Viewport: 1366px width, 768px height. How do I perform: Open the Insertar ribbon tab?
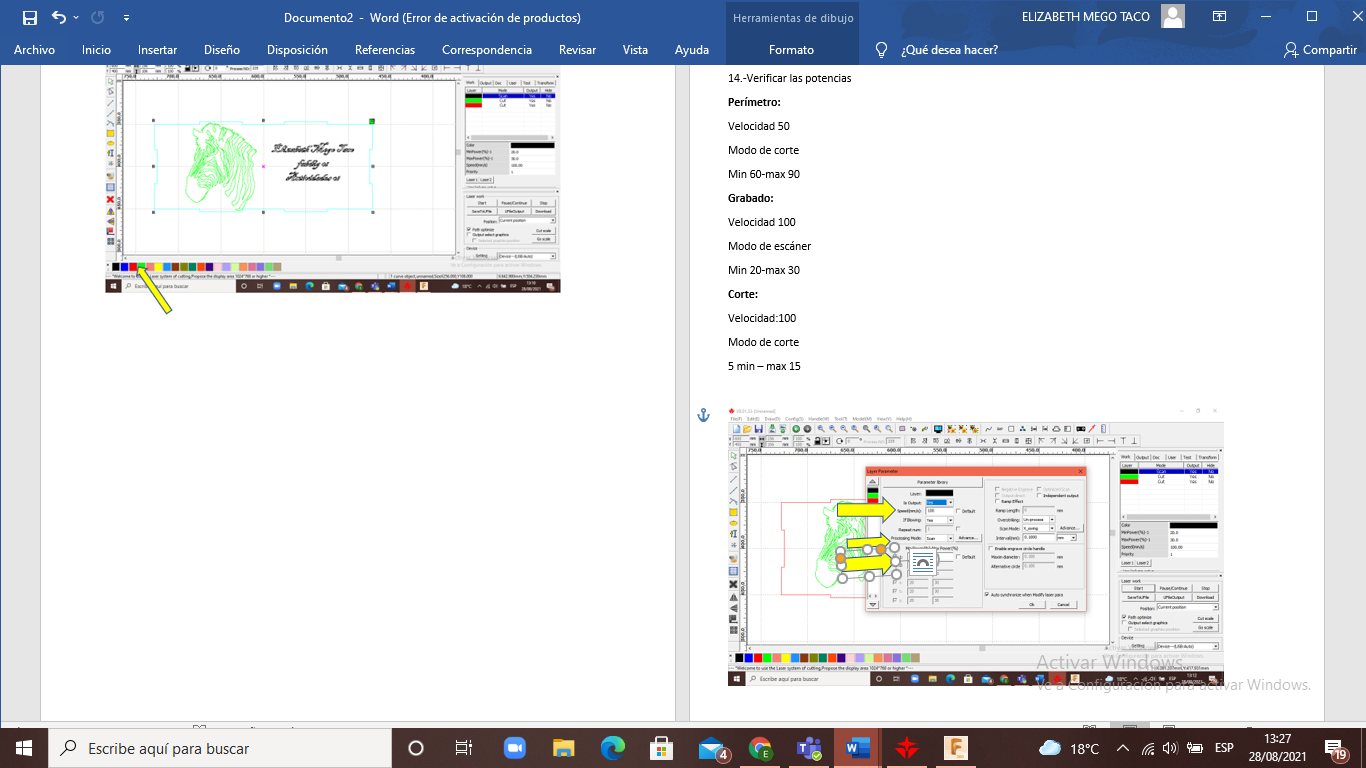point(158,50)
